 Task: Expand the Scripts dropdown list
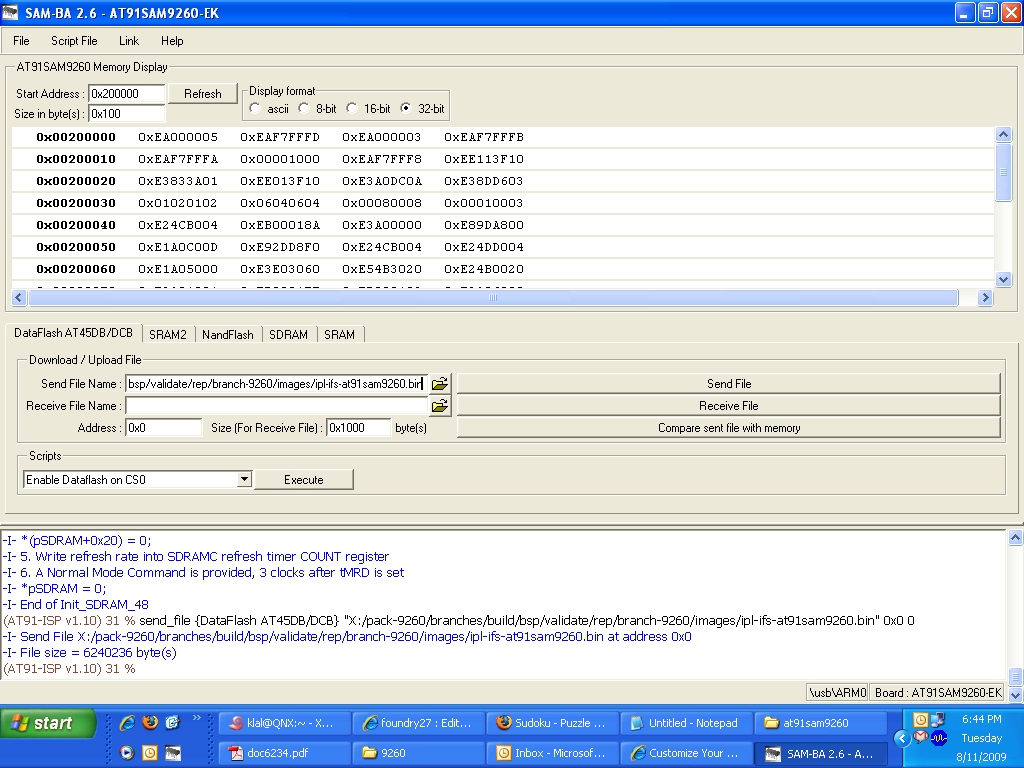point(244,480)
